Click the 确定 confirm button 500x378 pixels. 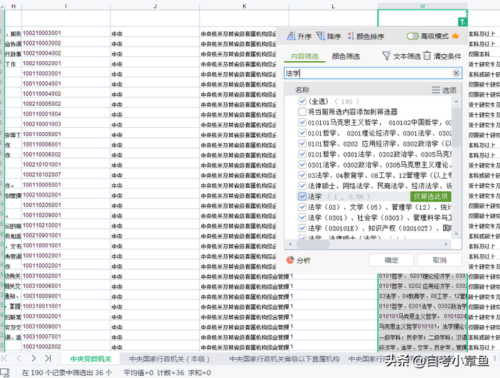(391, 260)
